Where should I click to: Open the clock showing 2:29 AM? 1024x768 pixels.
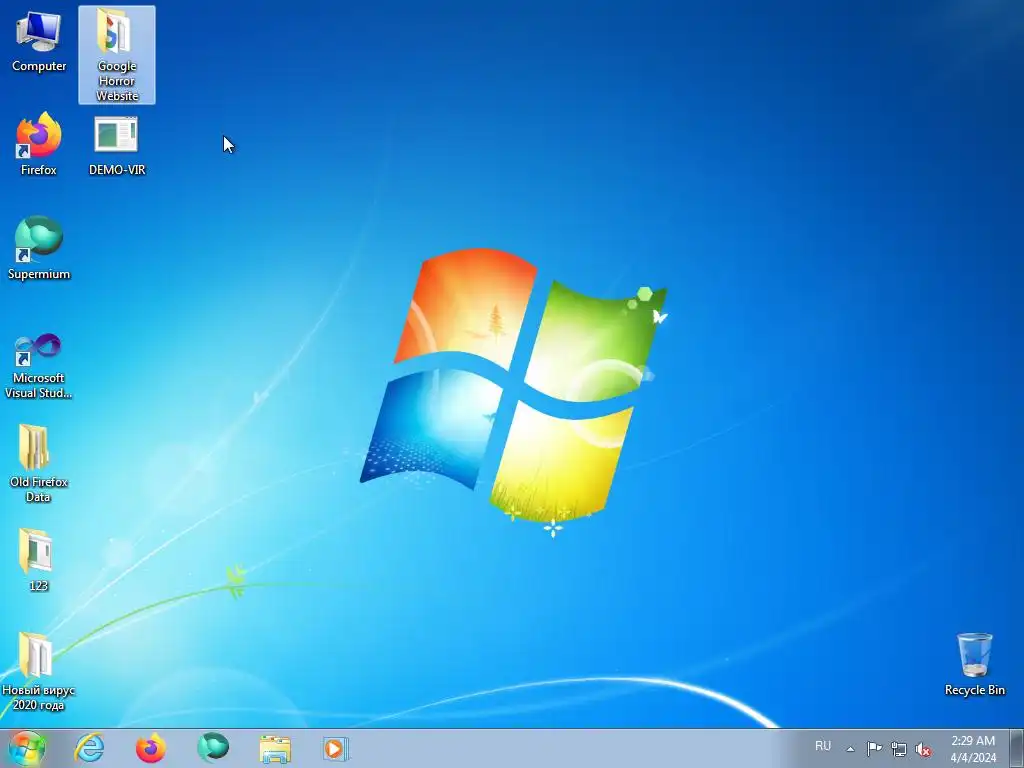click(973, 749)
